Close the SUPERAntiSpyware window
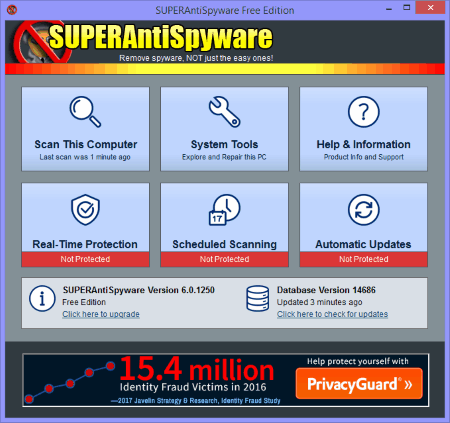450x423 pixels. [x=430, y=8]
